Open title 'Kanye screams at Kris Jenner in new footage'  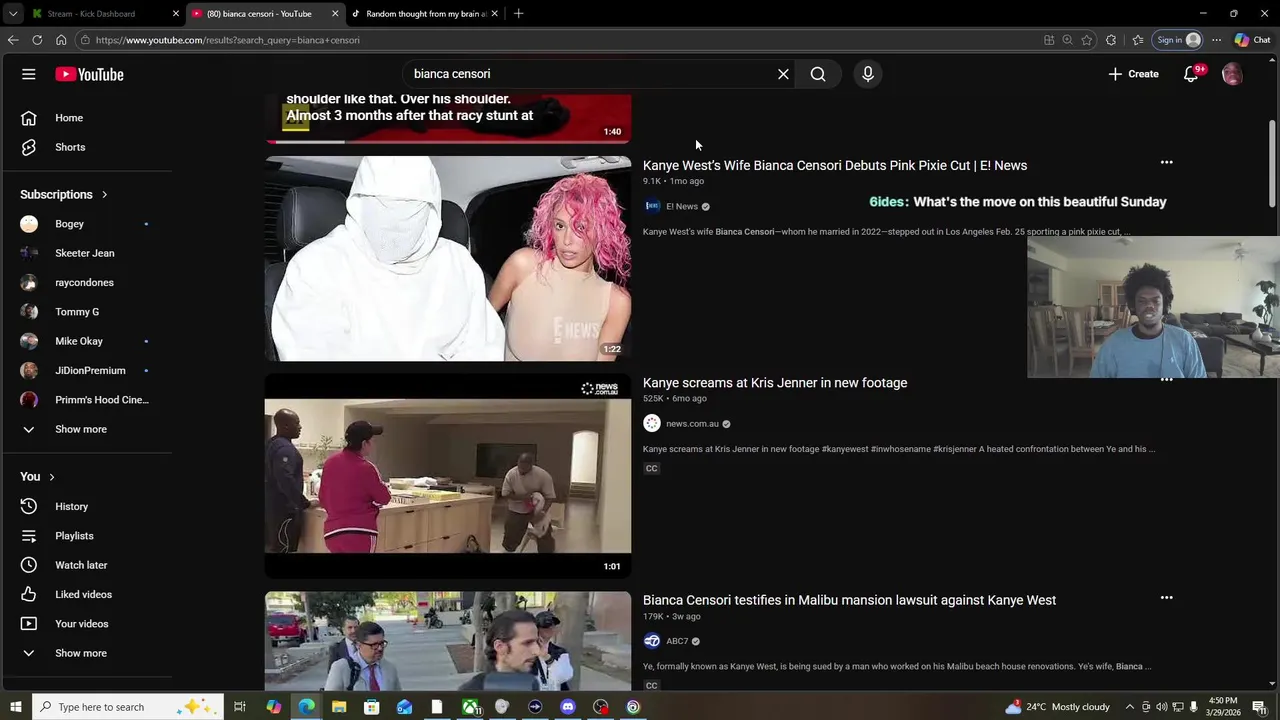[775, 383]
